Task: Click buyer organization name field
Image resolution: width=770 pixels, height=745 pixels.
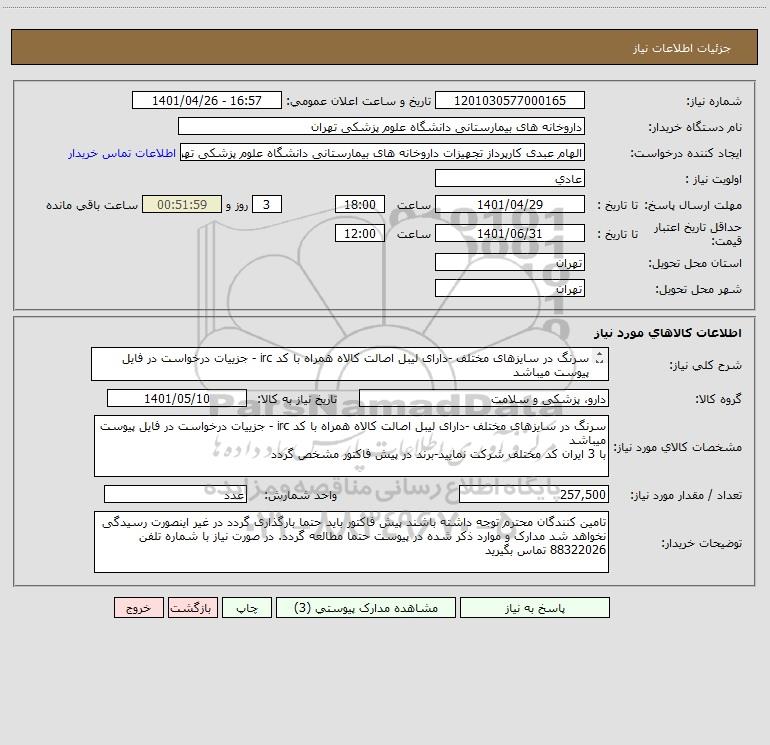Action: tap(381, 126)
